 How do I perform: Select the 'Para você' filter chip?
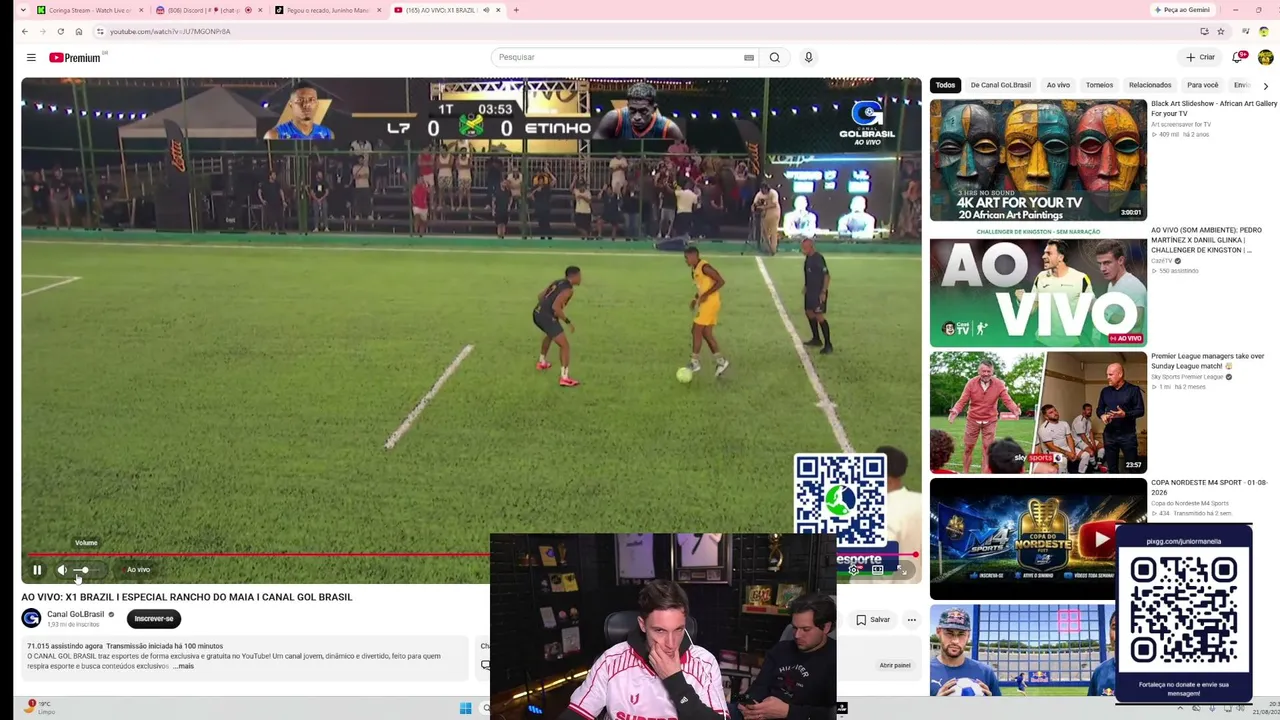click(1203, 85)
